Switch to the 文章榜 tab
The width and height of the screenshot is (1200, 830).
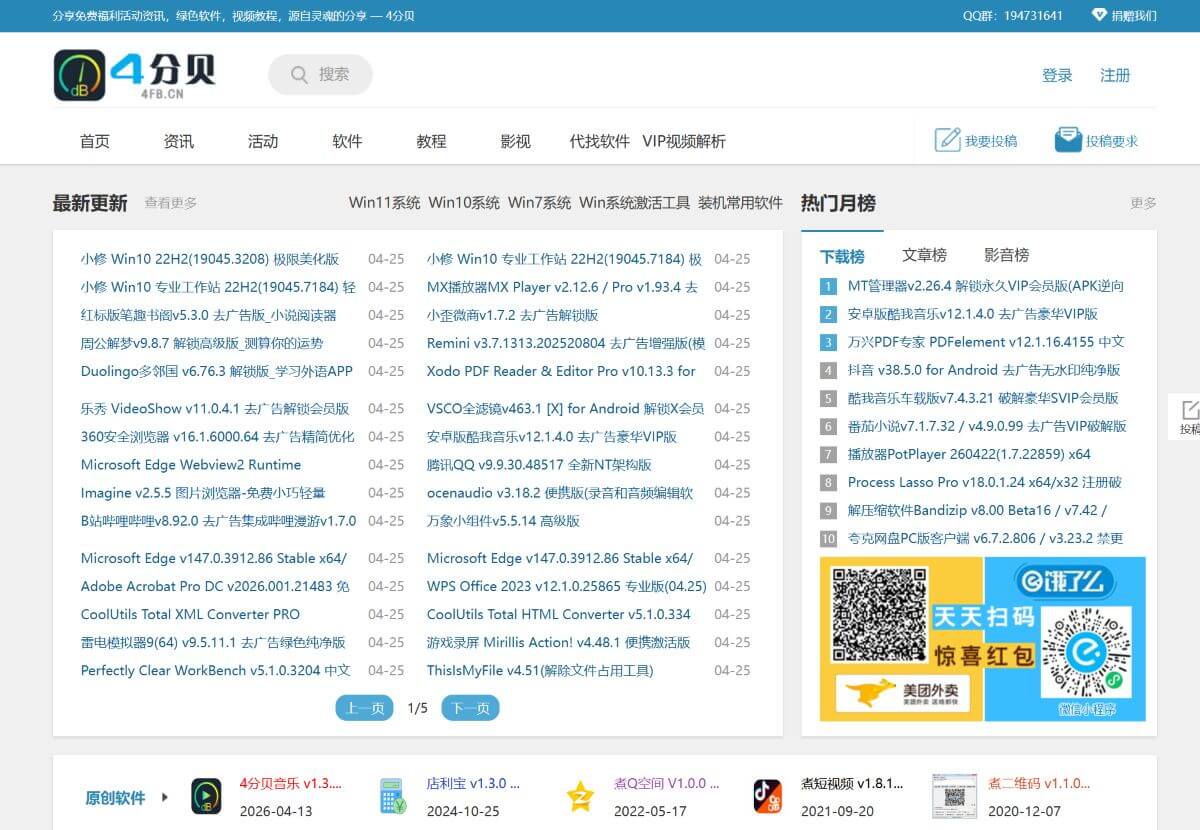(x=924, y=255)
